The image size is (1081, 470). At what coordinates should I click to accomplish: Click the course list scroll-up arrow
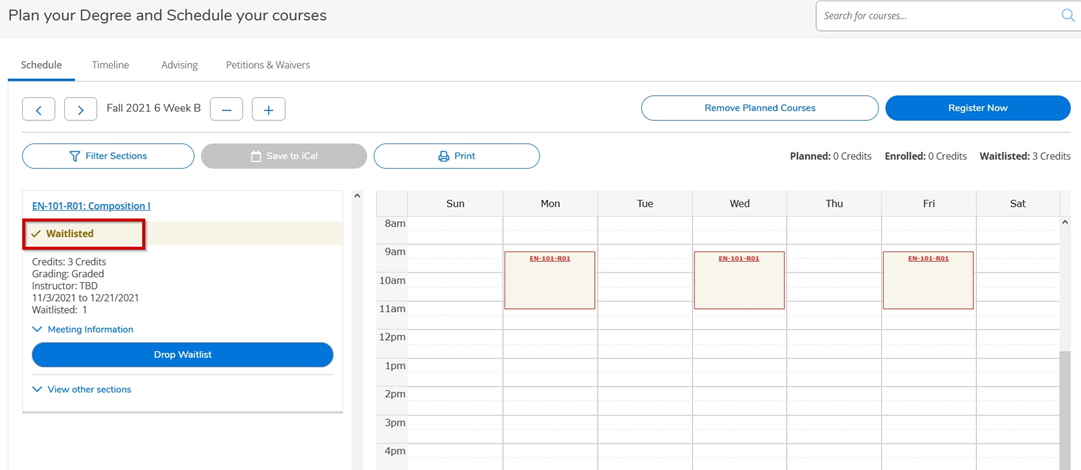(x=356, y=196)
